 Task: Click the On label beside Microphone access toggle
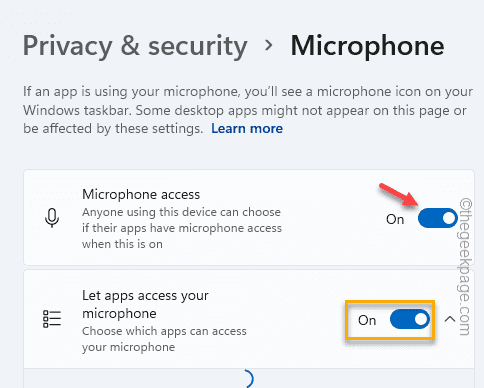pyautogui.click(x=395, y=219)
